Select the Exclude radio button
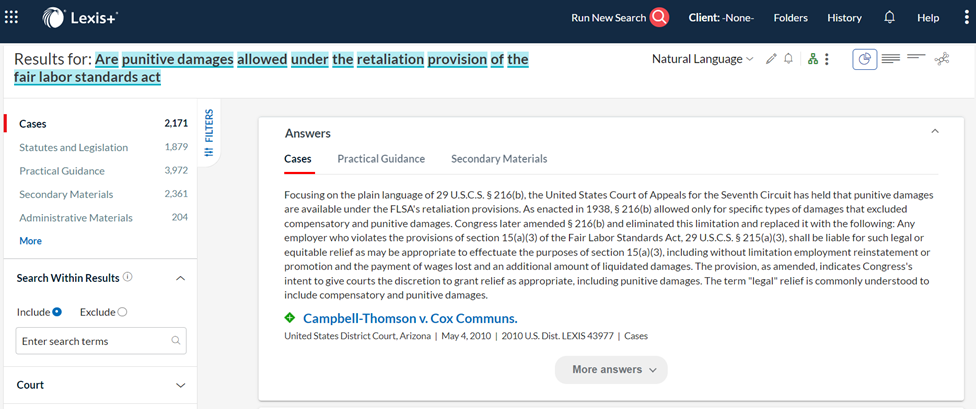Screen dimensions: 976x409 (122, 312)
